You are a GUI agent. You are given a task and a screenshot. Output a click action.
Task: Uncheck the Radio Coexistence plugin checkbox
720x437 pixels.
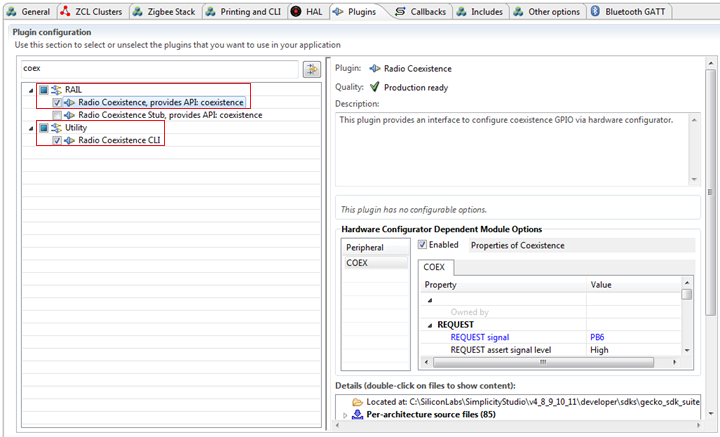click(58, 102)
